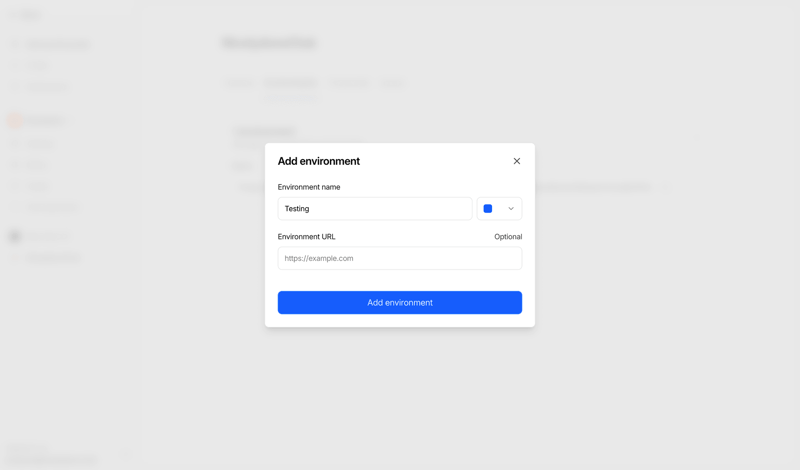Click the https://example.com placeholder field
This screenshot has height=470, width=800.
pyautogui.click(x=400, y=258)
